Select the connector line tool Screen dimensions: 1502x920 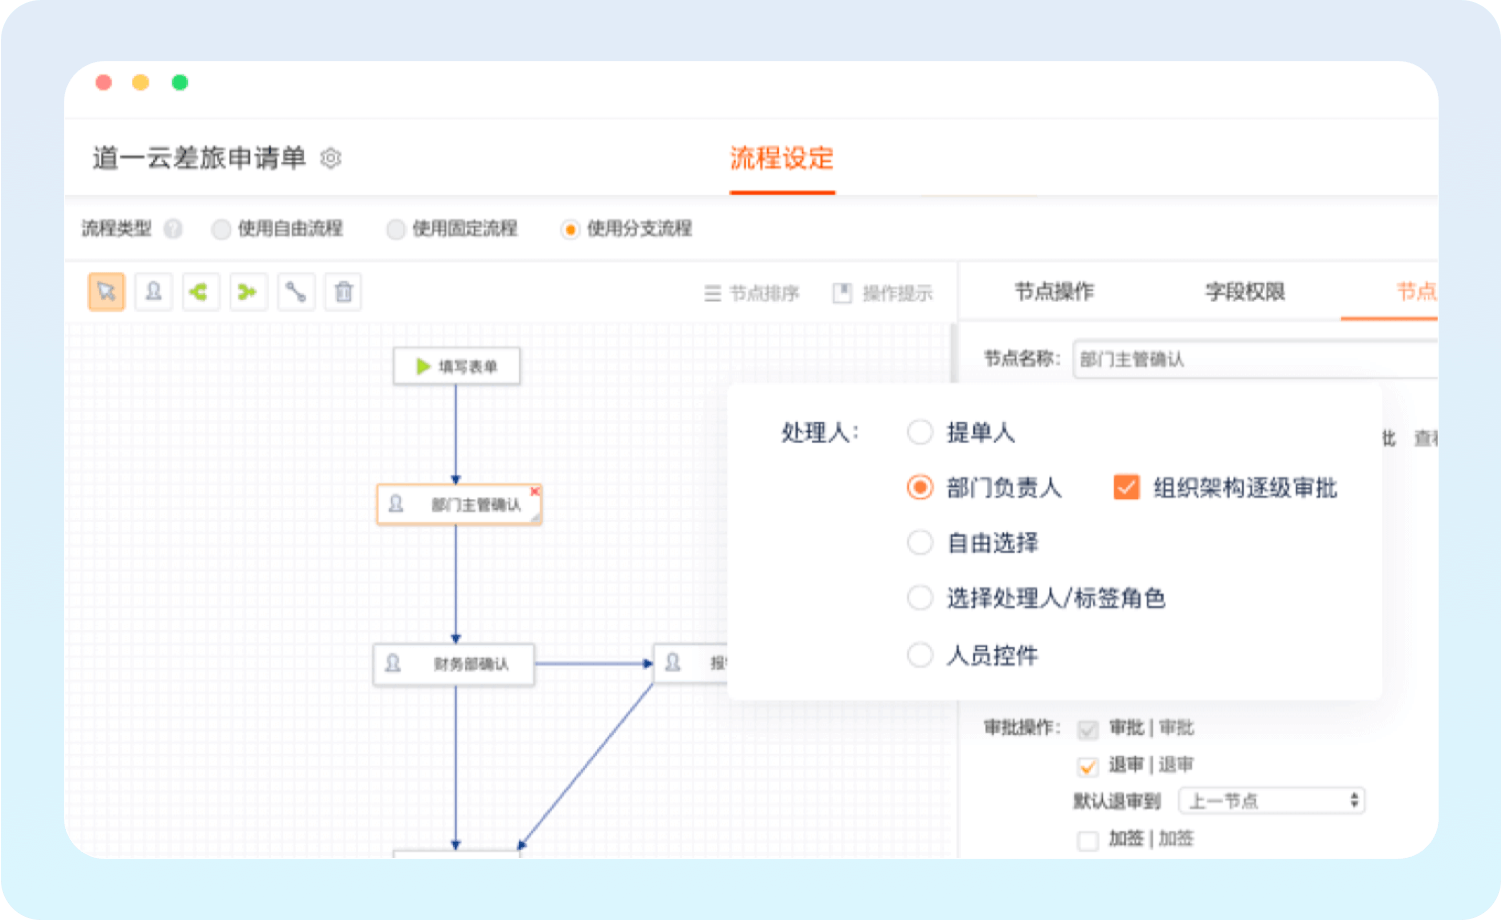click(x=296, y=292)
